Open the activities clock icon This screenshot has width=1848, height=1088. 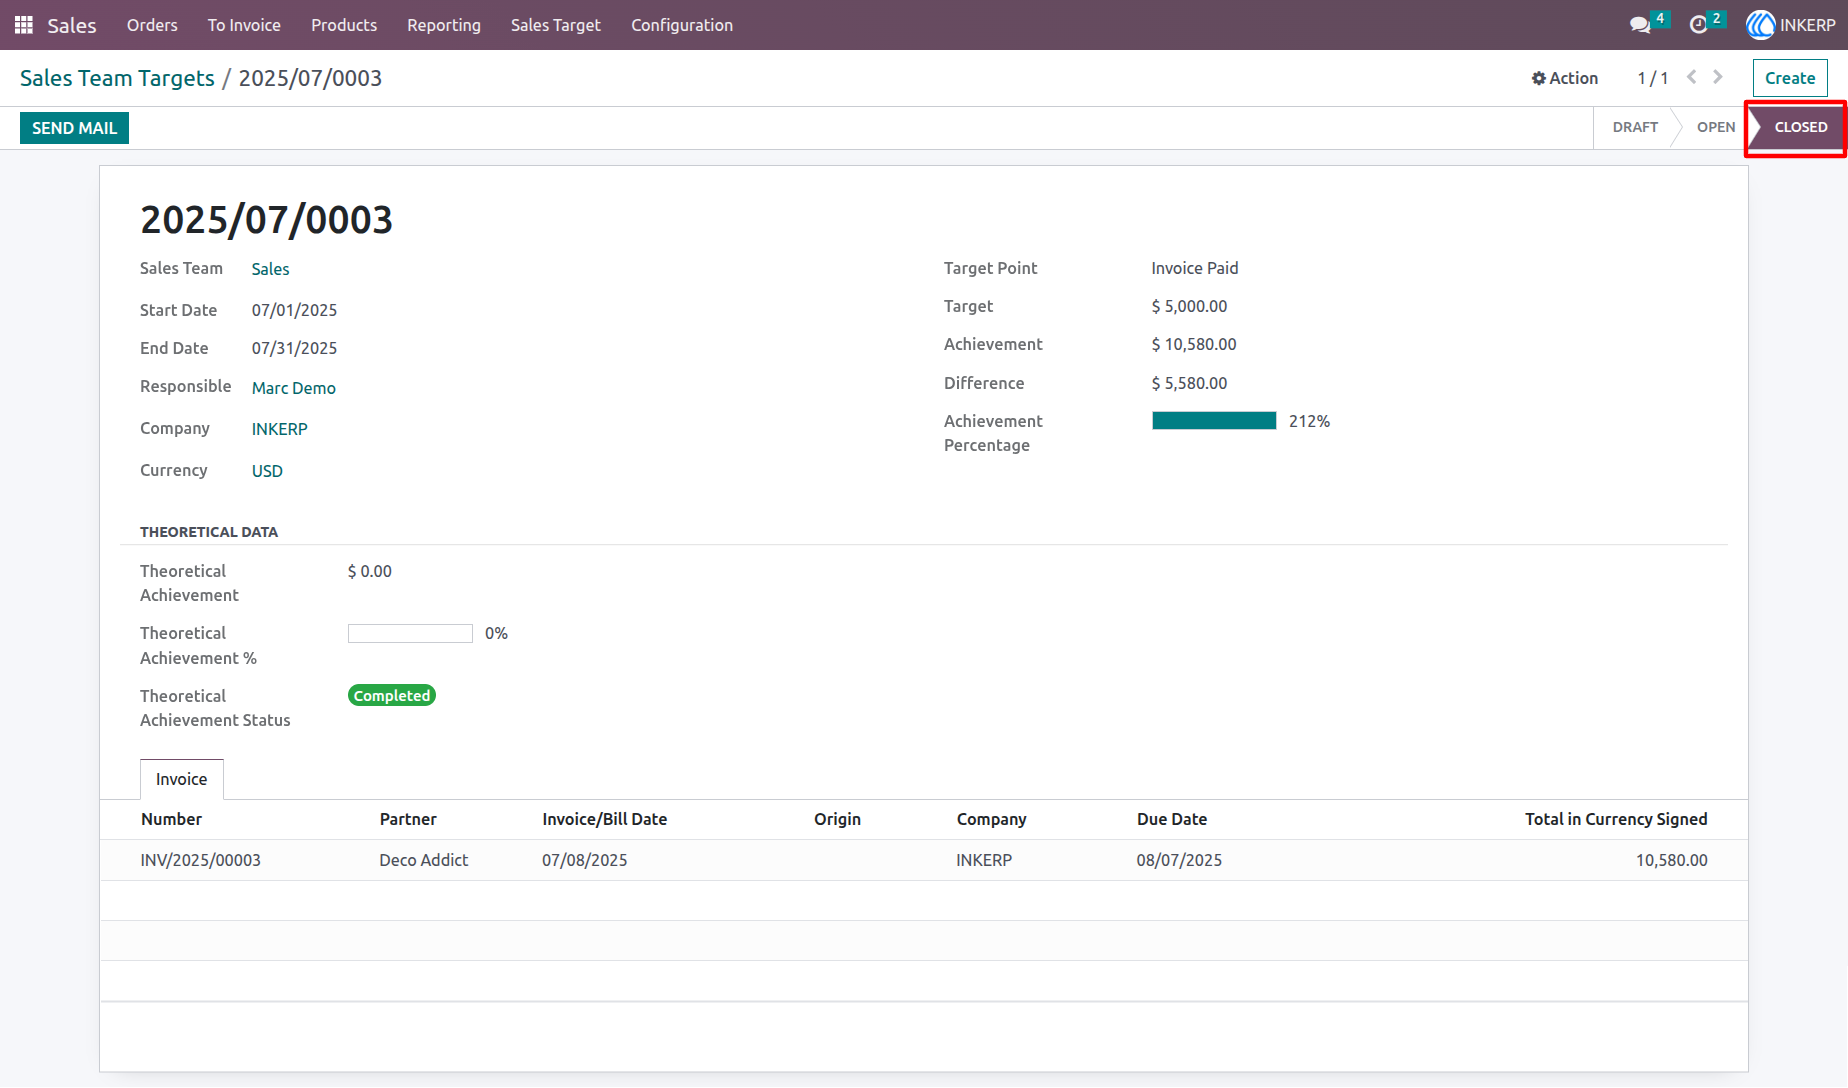1698,25
